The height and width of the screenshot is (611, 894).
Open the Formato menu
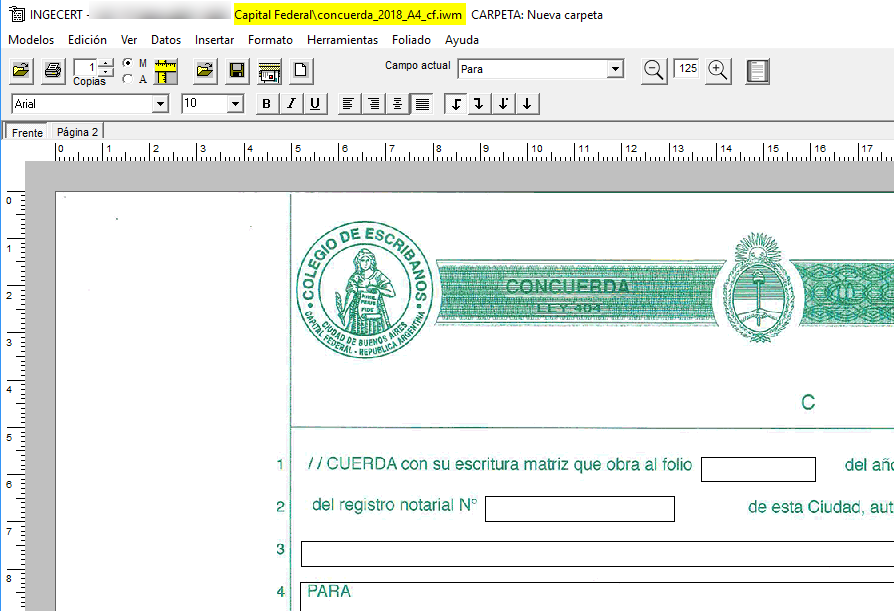point(270,40)
